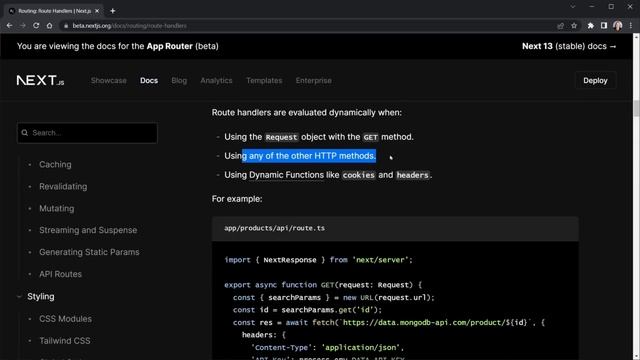640x360 pixels.
Task: Open the browser home icon
Action: pos(49,25)
